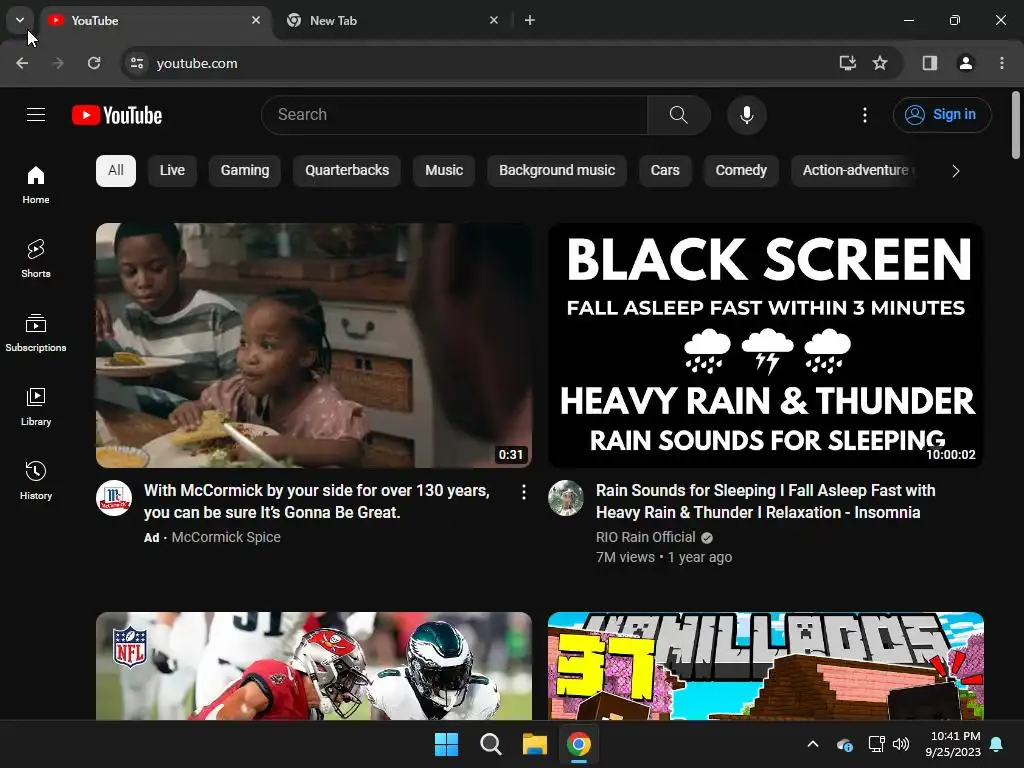Select the Background music chip
Image resolution: width=1024 pixels, height=768 pixels.
pyautogui.click(x=557, y=170)
